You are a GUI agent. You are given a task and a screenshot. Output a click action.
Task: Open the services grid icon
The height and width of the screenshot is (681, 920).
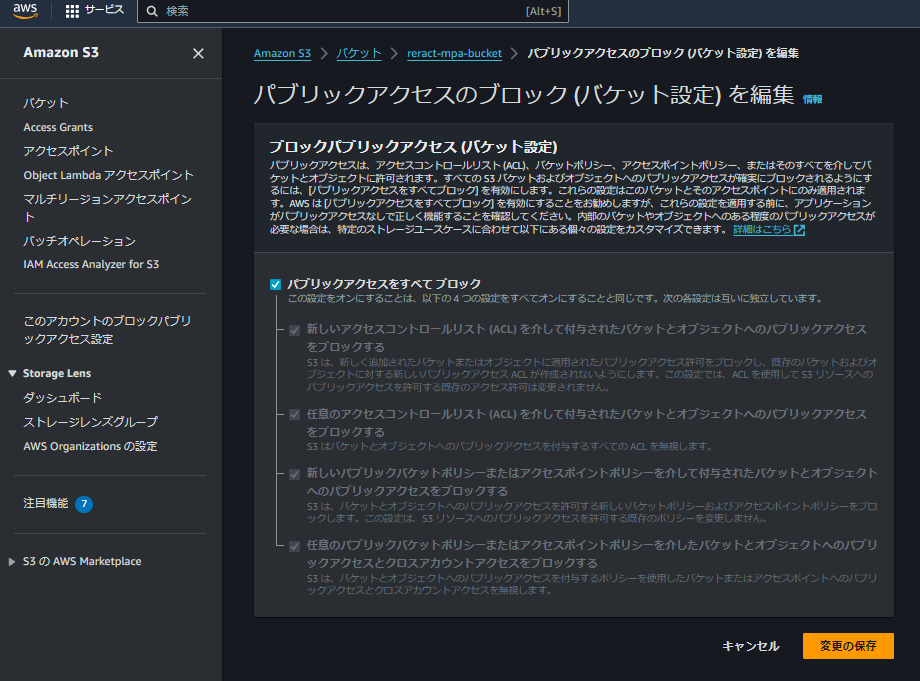(70, 12)
